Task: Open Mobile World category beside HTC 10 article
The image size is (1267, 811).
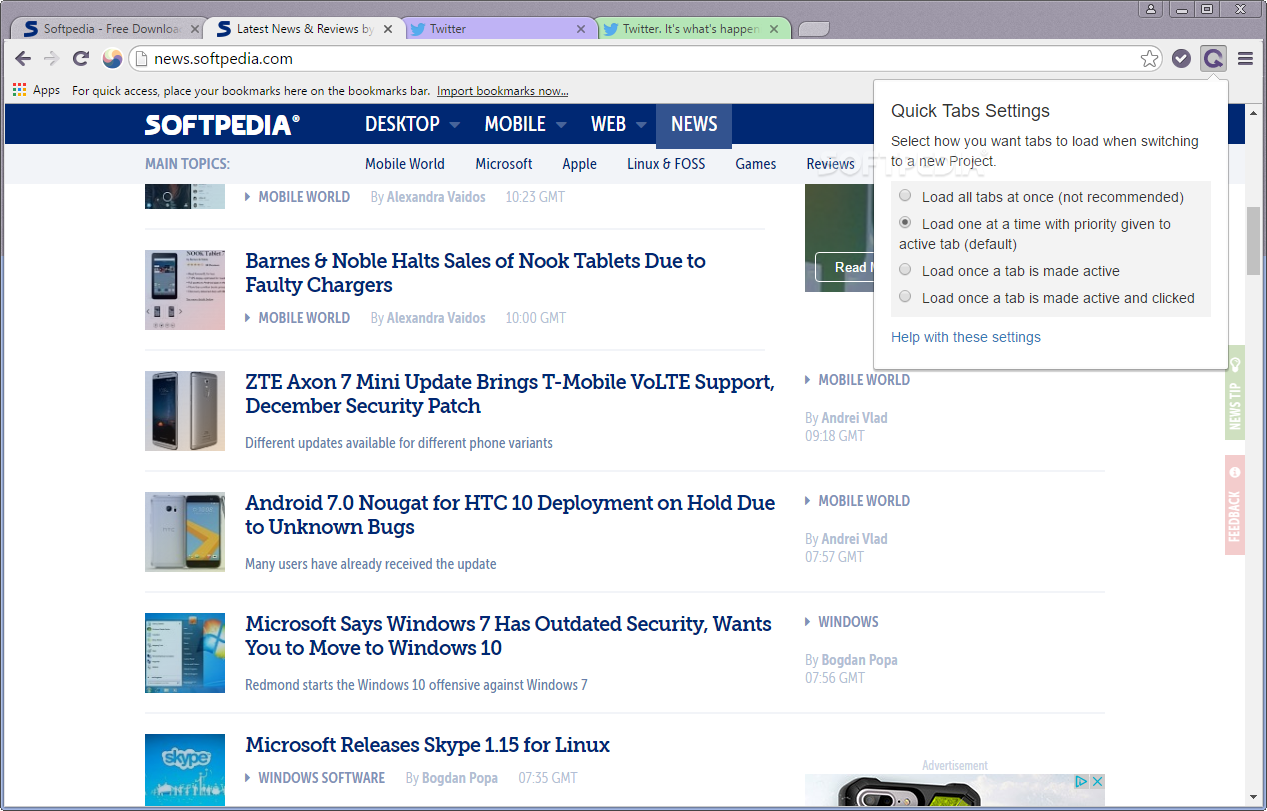Action: 864,501
